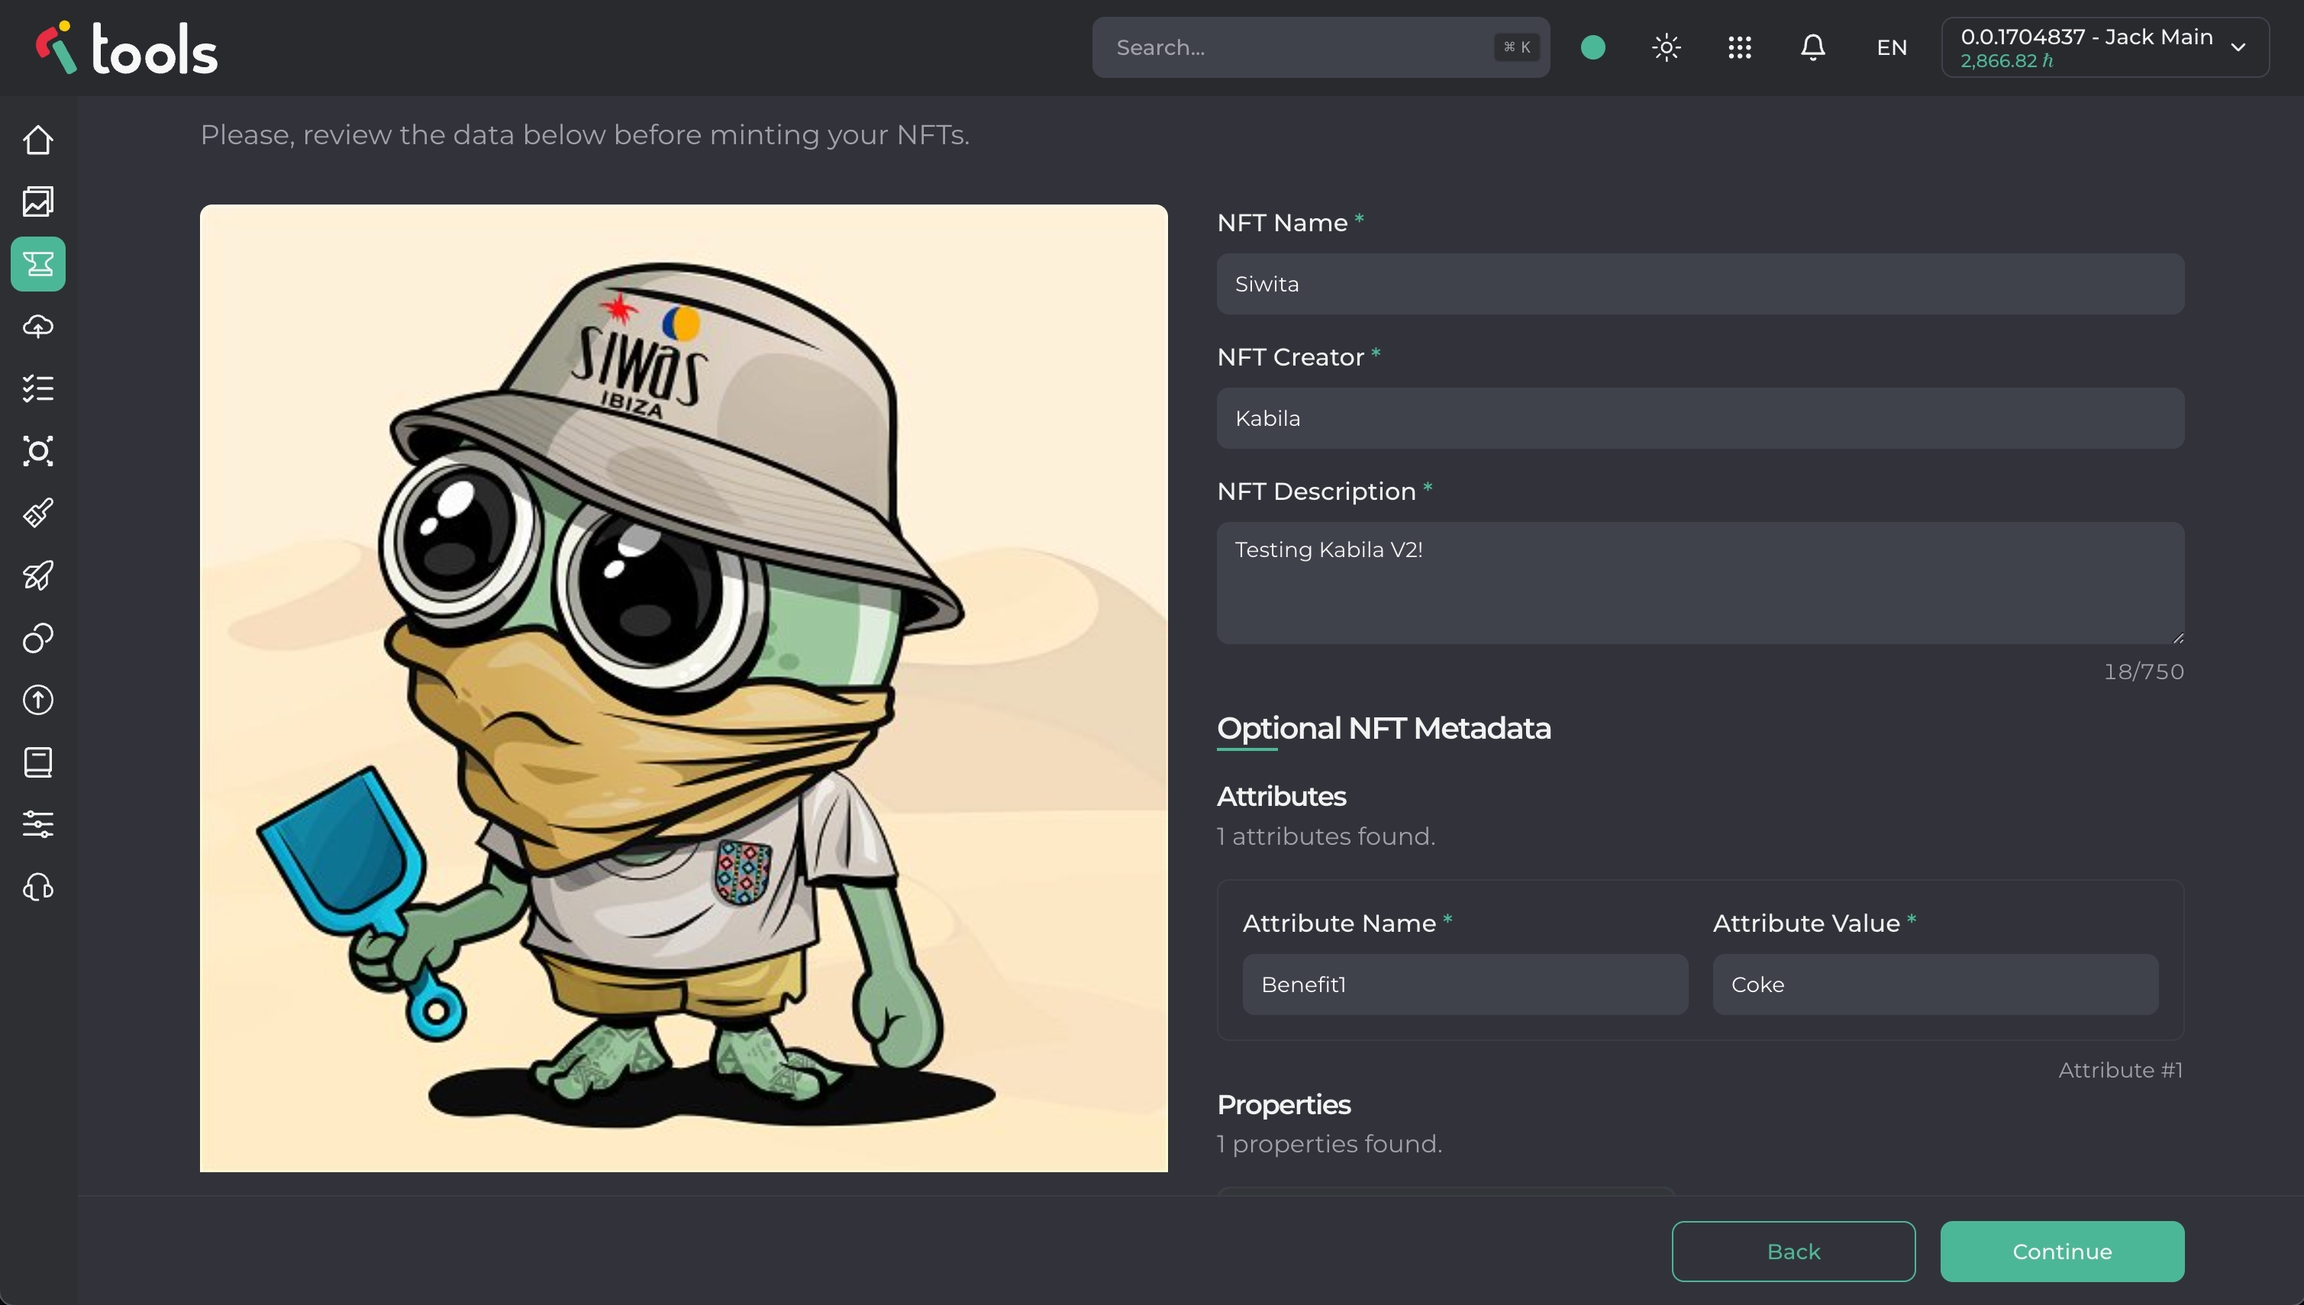2304x1305 pixels.
Task: Open the notifications bell
Action: [1812, 47]
